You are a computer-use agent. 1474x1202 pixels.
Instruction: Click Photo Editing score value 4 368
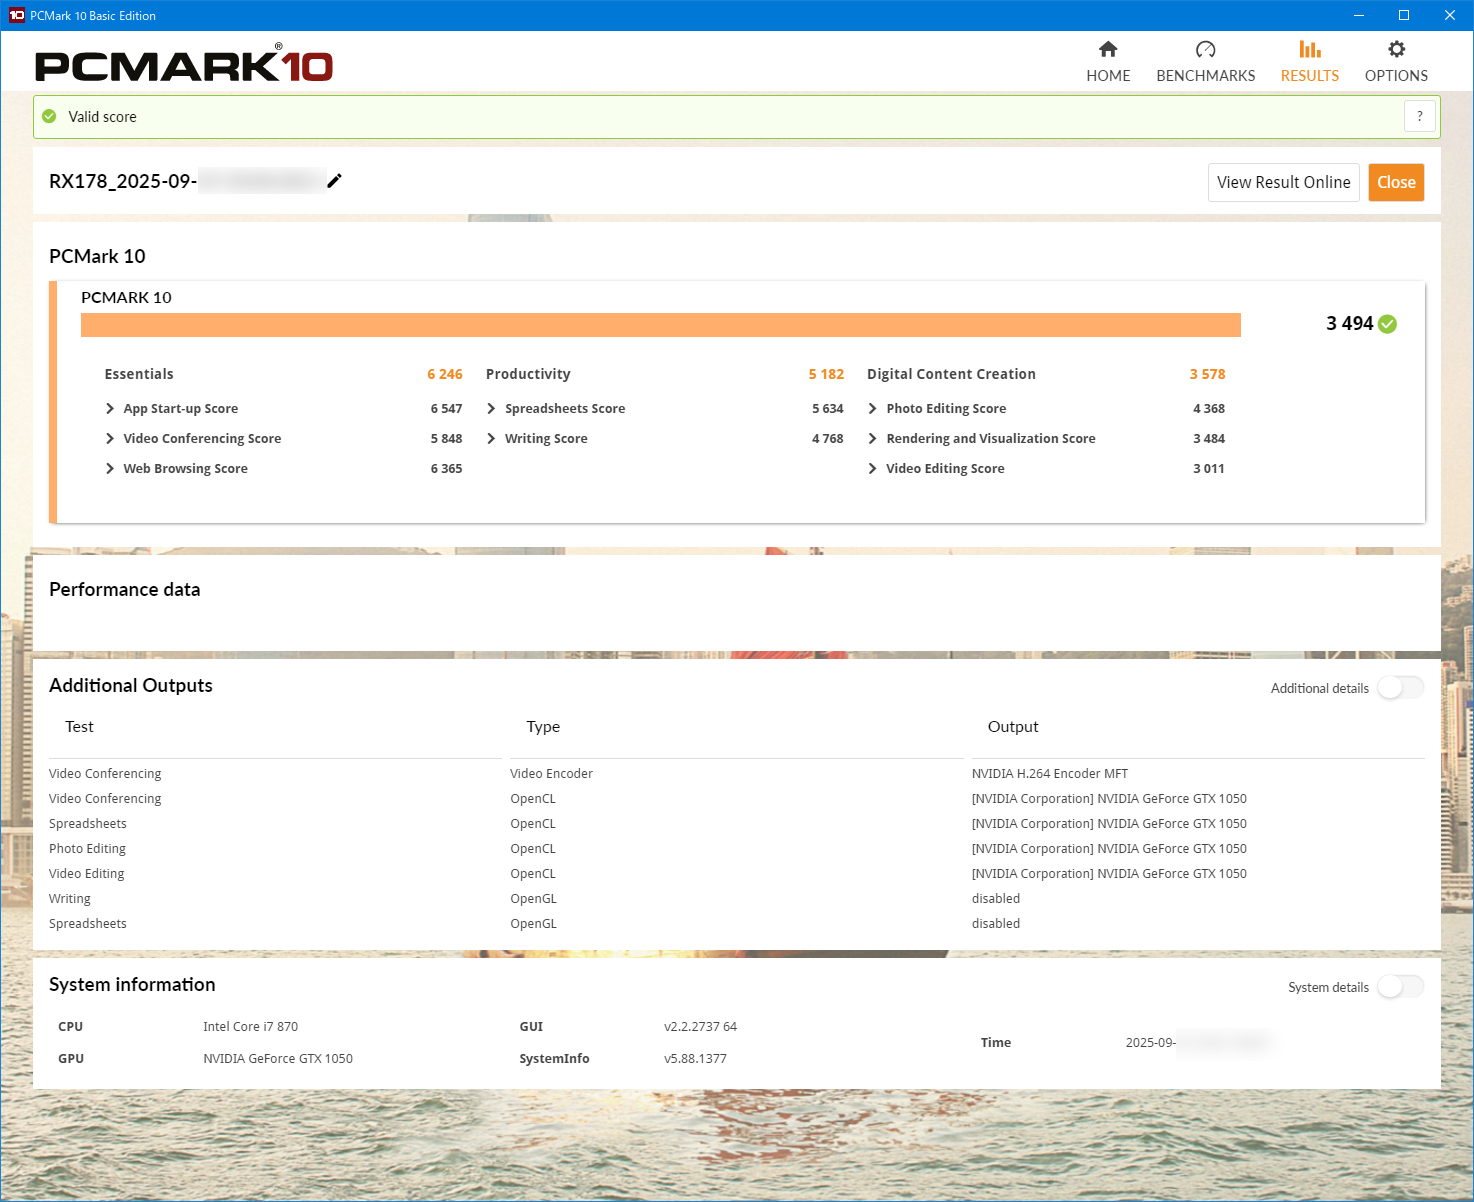1208,409
